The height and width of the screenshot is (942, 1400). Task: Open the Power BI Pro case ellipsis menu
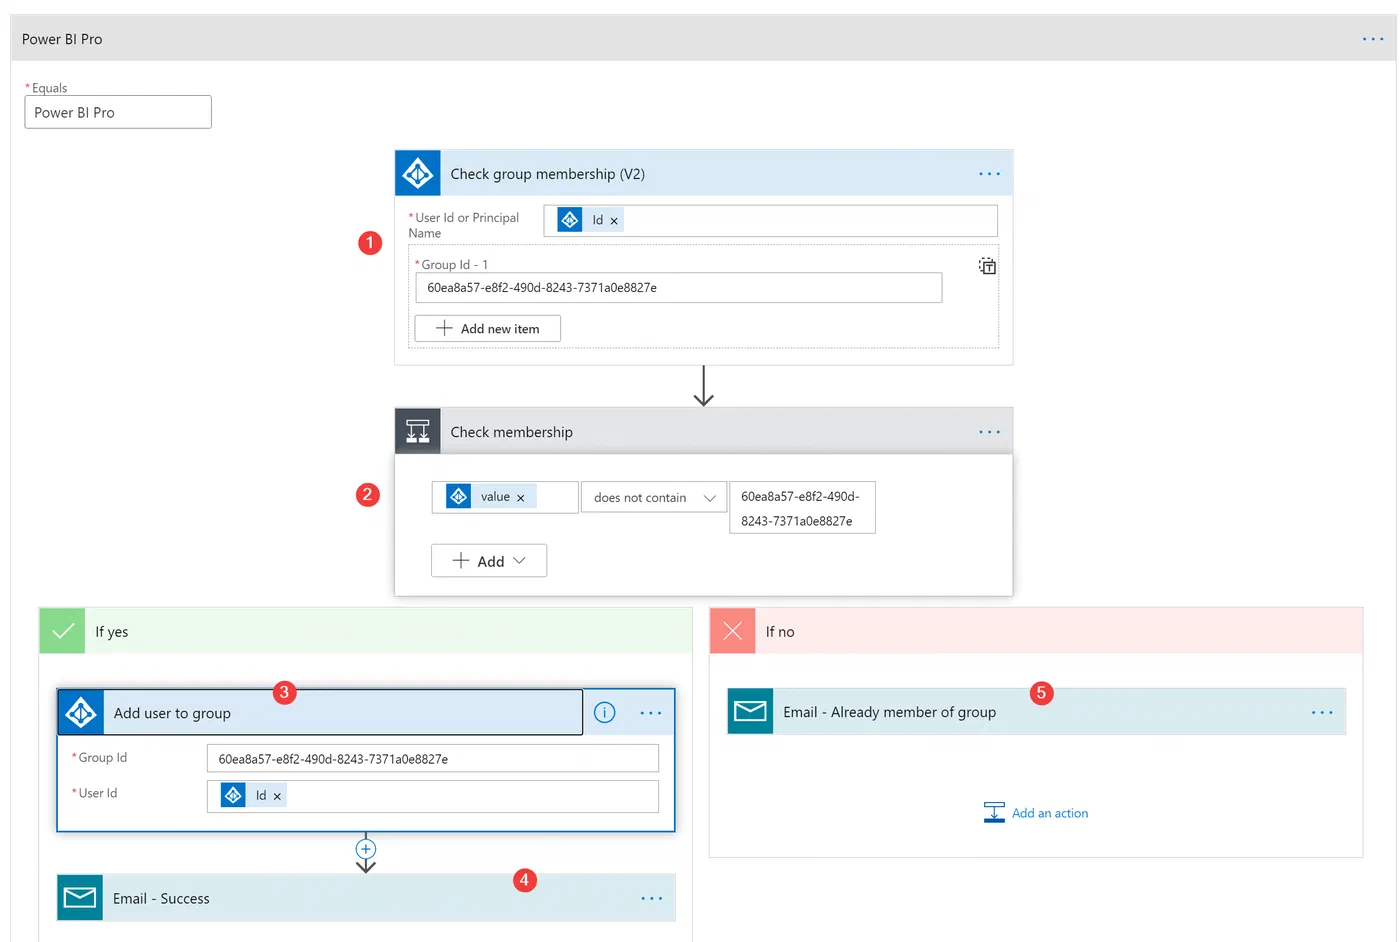tap(1373, 39)
